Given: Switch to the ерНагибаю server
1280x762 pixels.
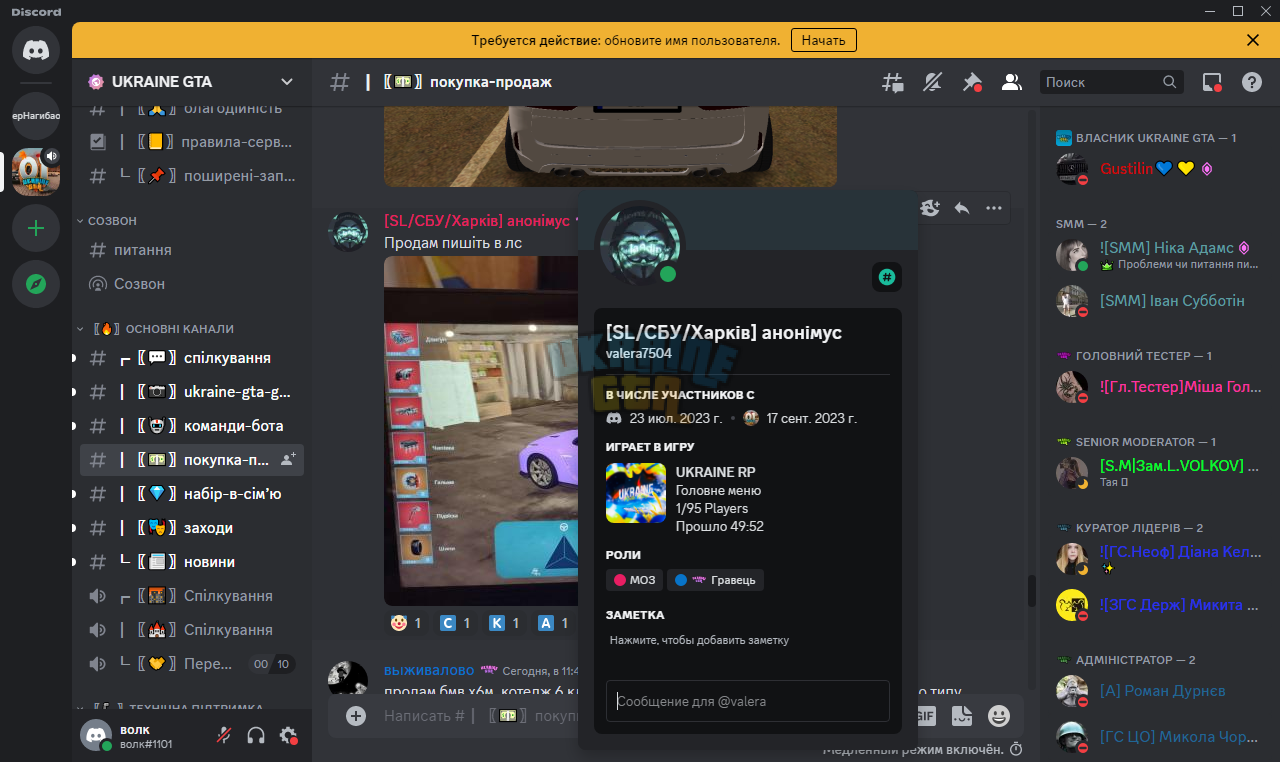Looking at the screenshot, I should (x=36, y=116).
